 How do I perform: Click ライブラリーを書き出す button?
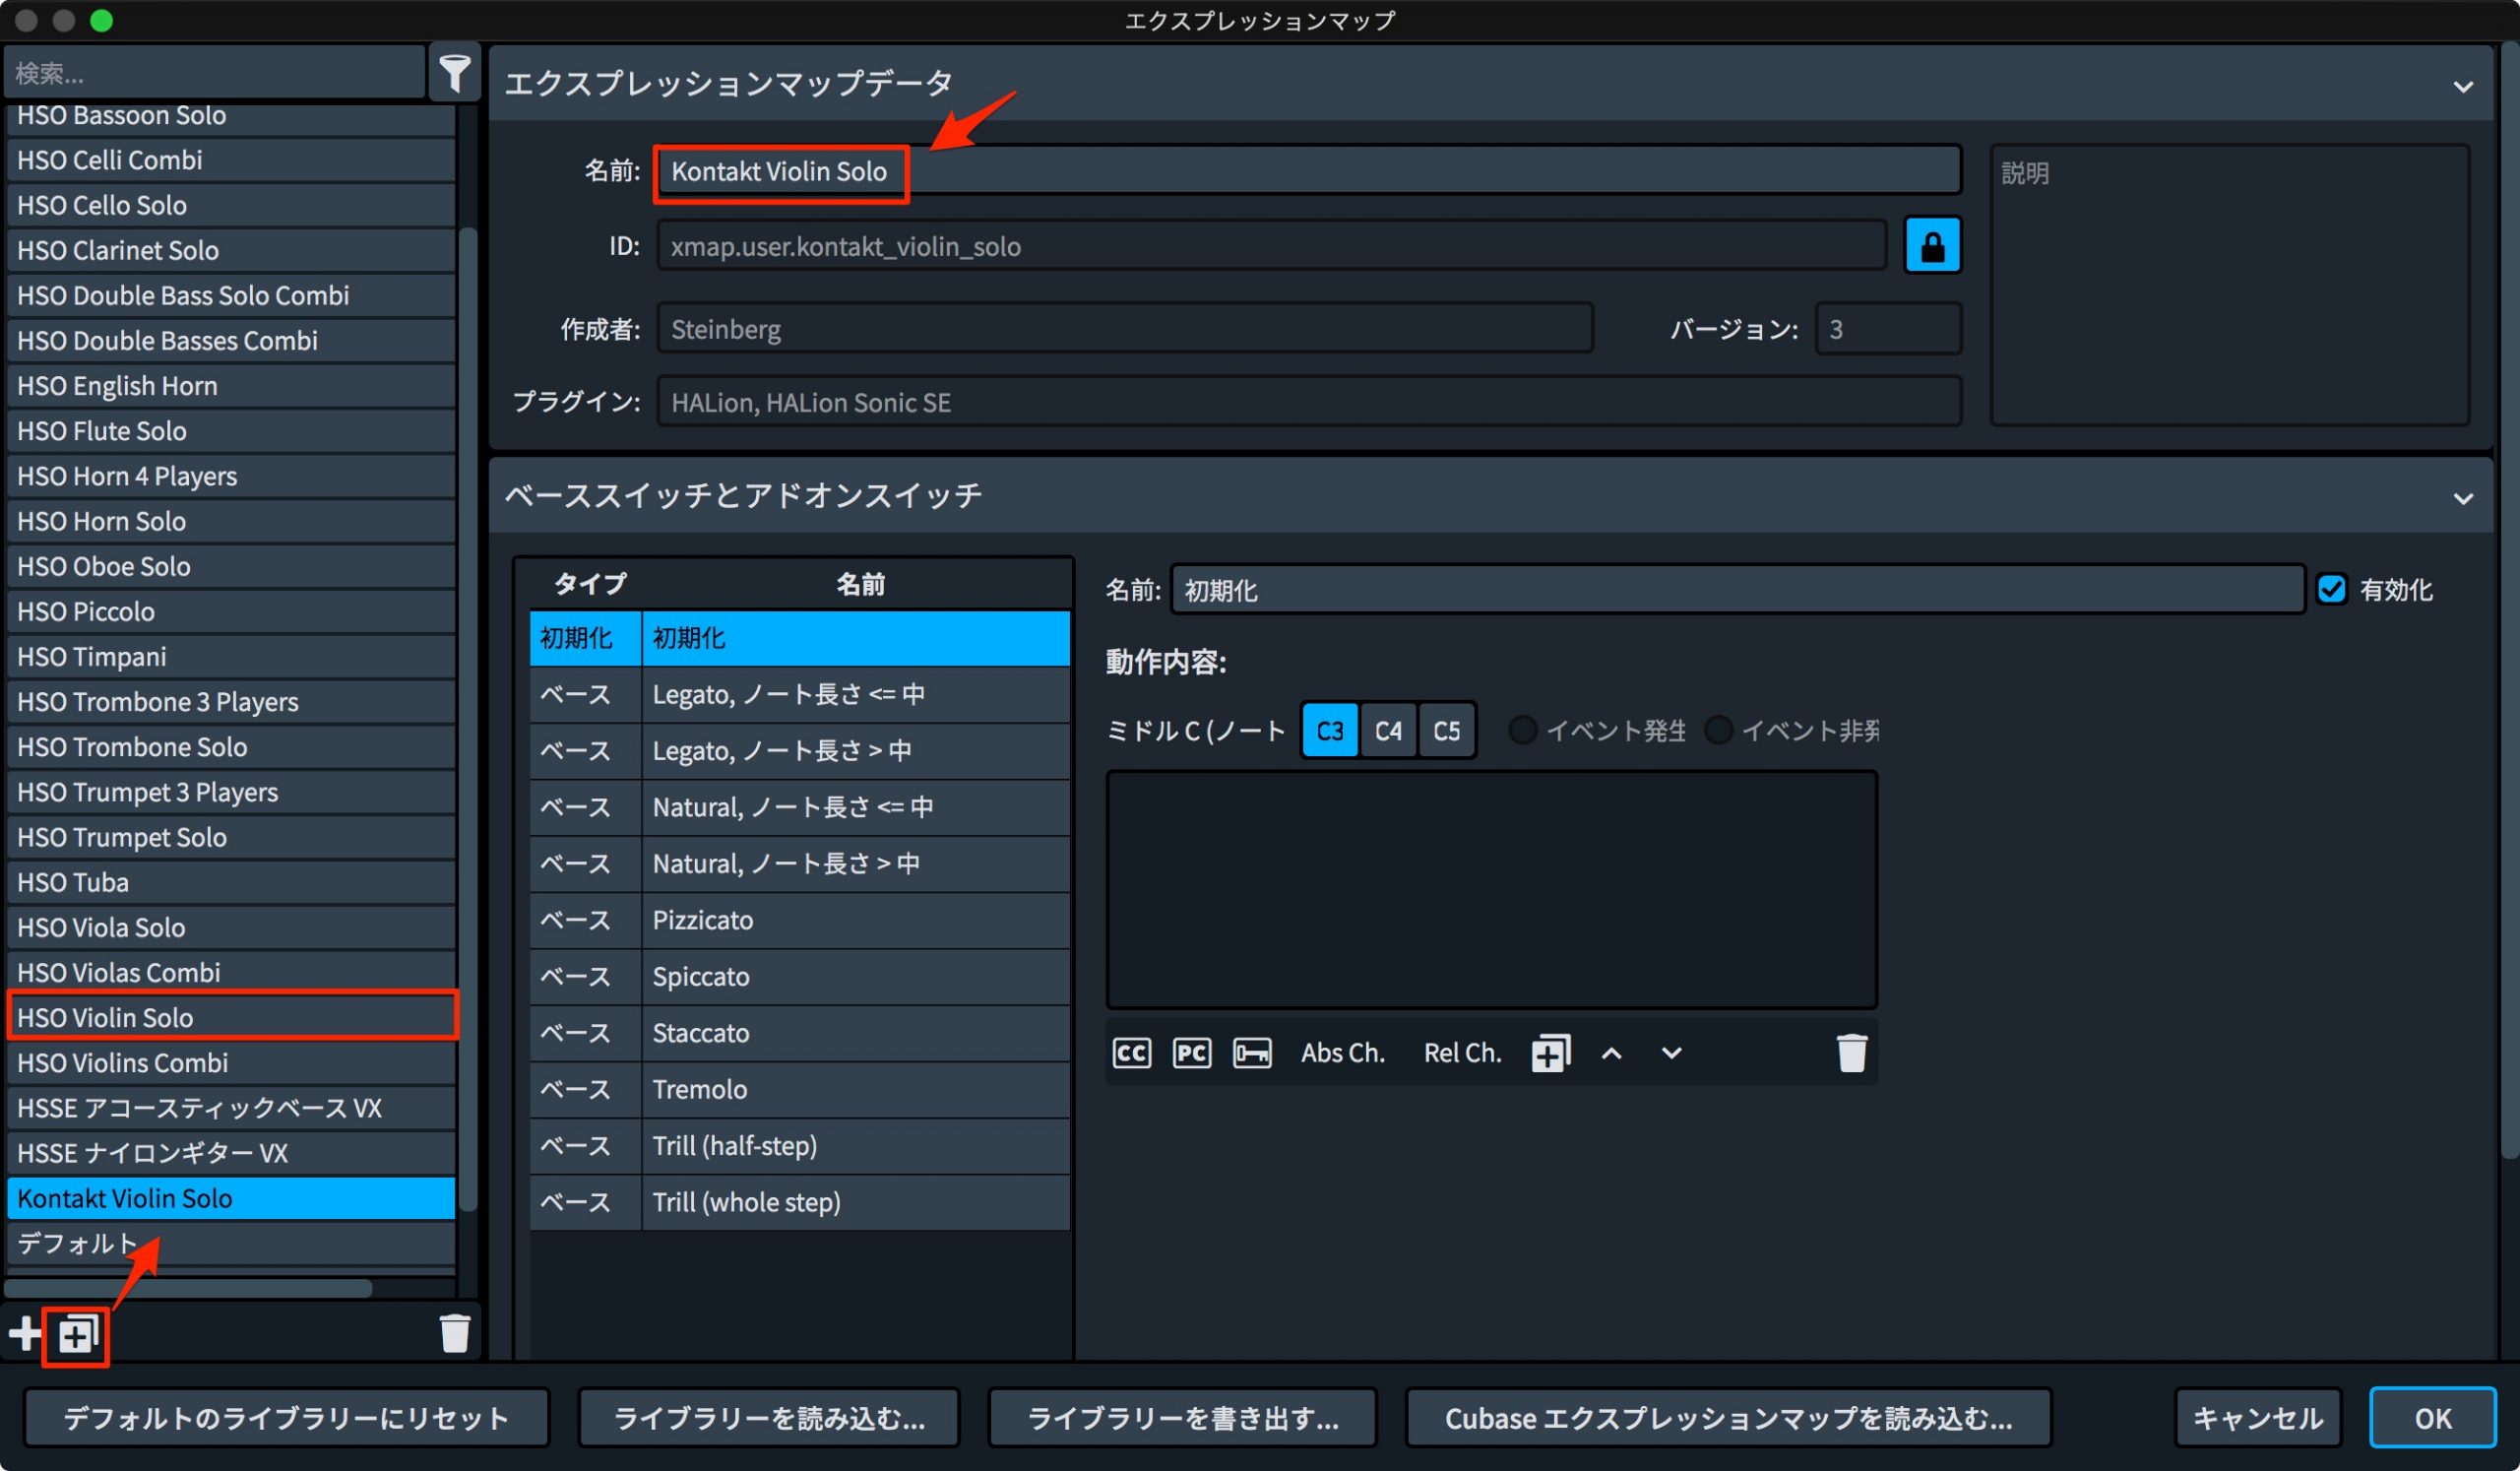(1182, 1418)
